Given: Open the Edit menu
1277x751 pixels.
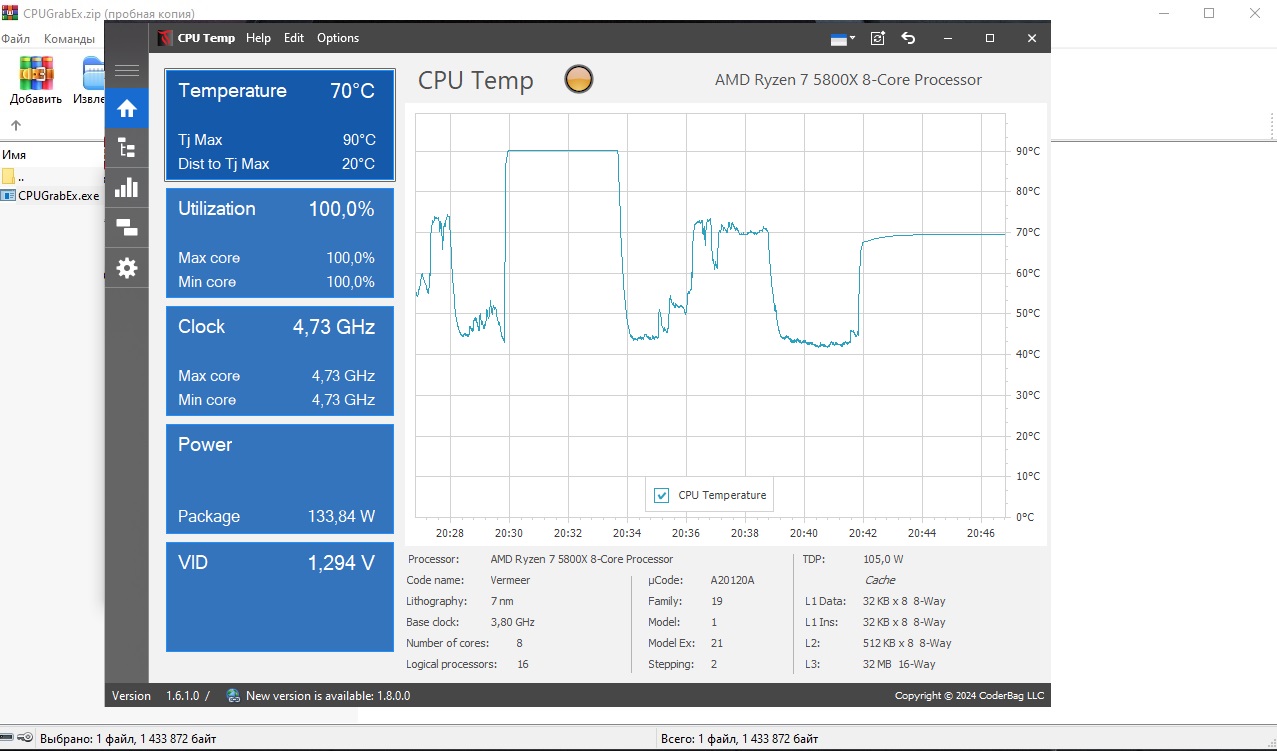Looking at the screenshot, I should coord(294,38).
